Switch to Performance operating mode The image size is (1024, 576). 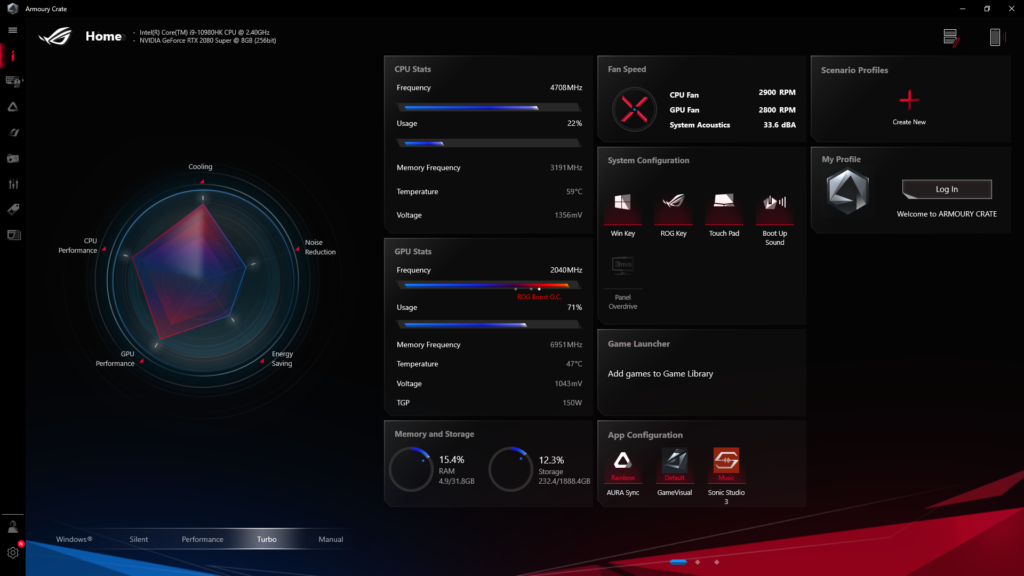coord(202,539)
